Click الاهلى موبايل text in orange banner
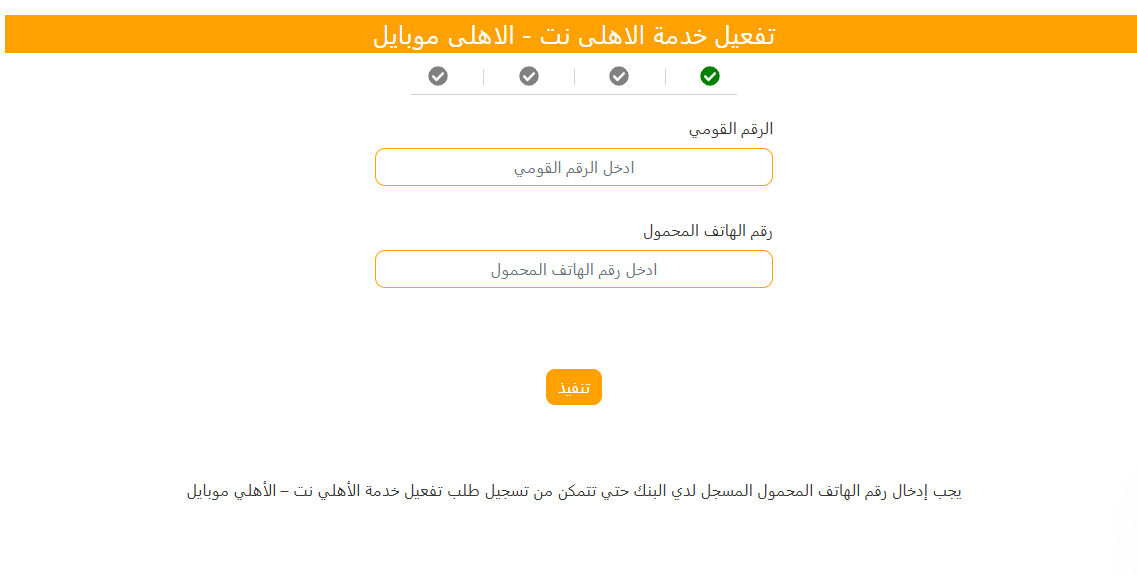This screenshot has width=1137, height=575. click(x=443, y=36)
